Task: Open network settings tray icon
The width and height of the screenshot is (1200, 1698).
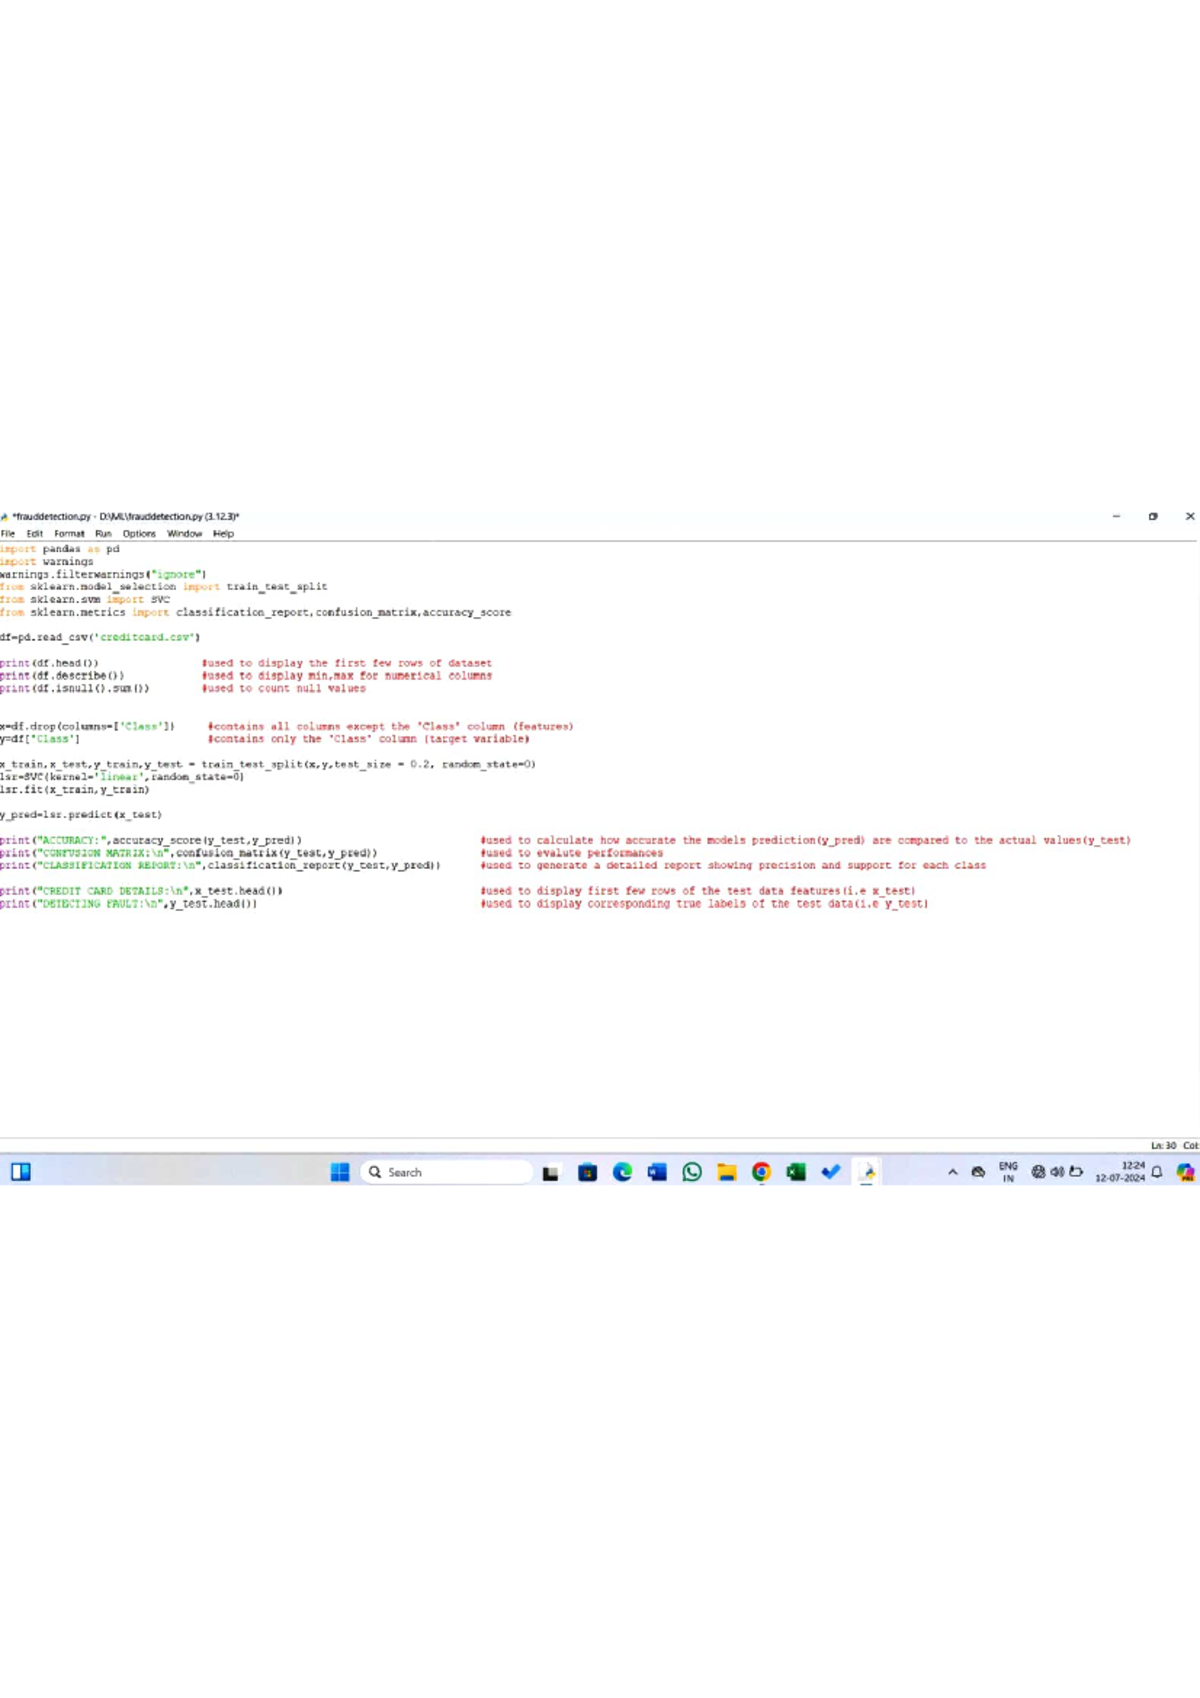Action: tap(1038, 1172)
